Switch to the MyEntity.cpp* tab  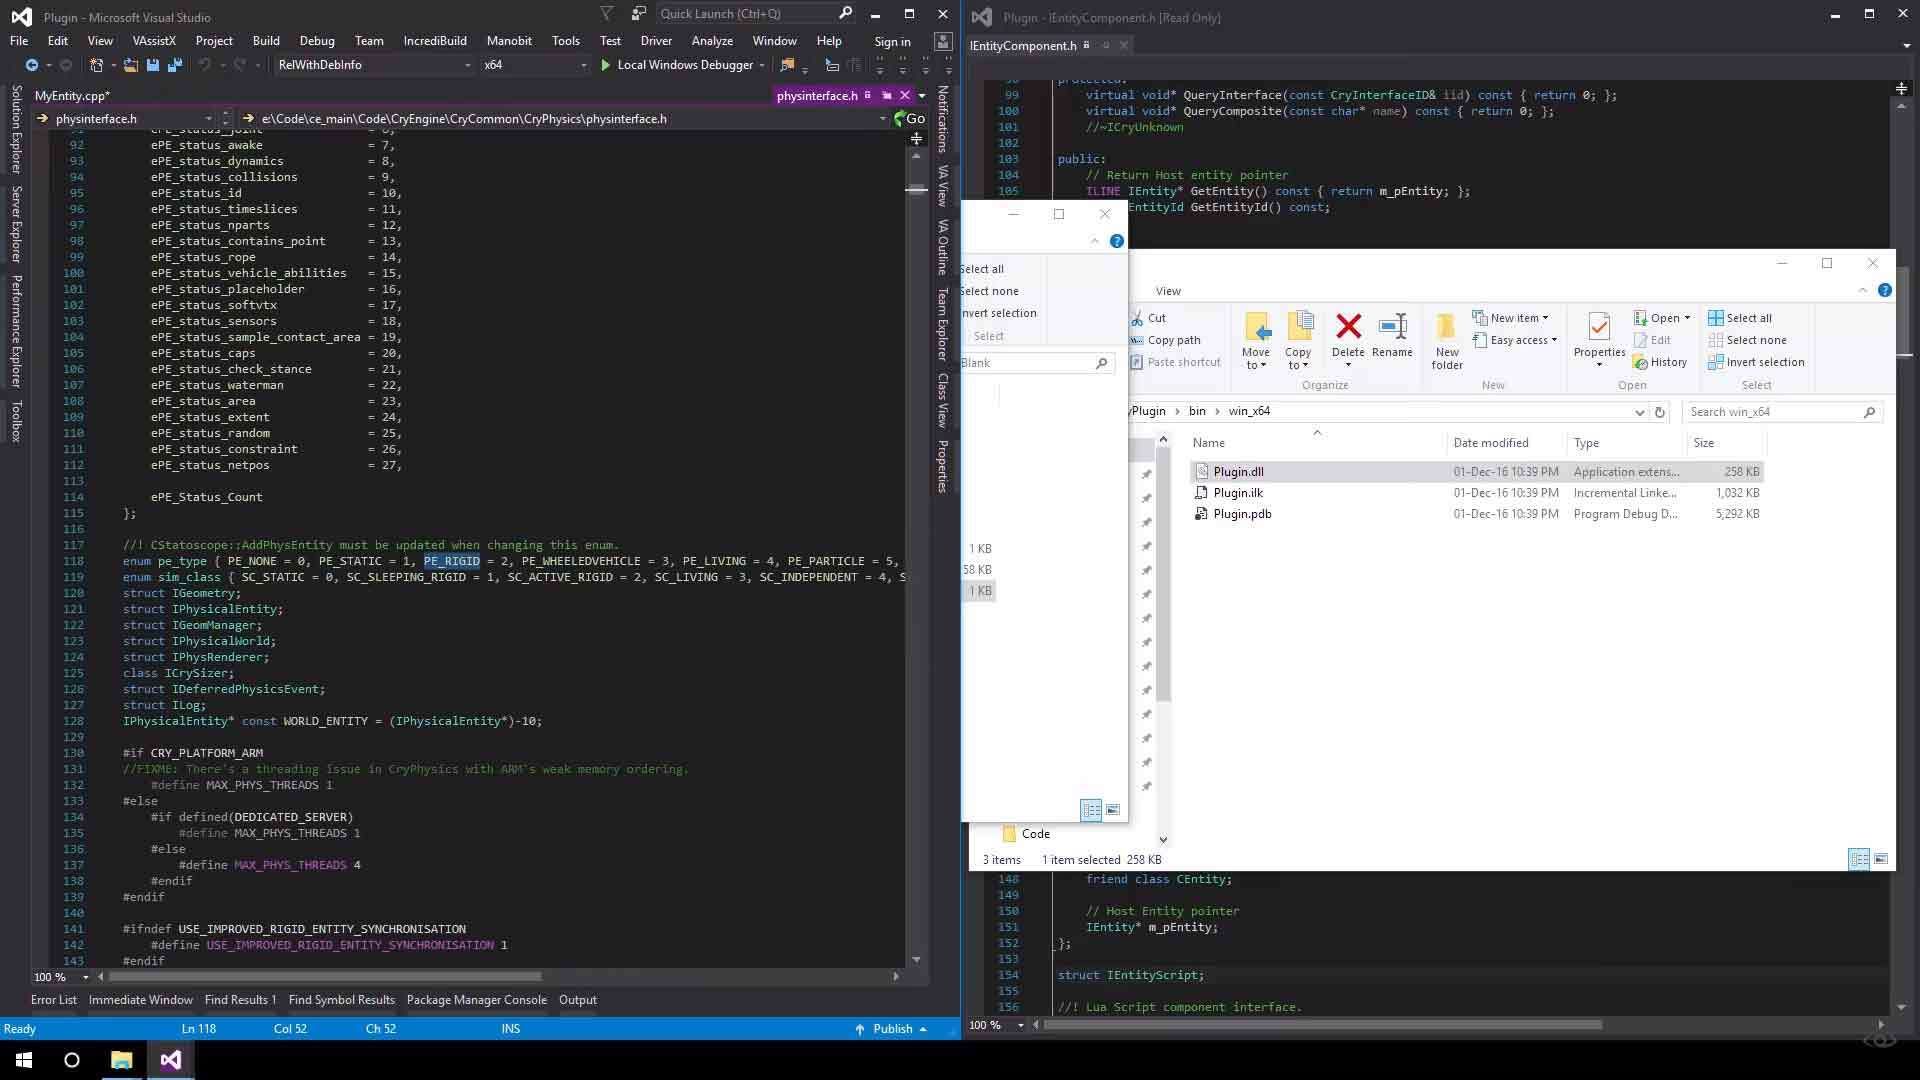(x=72, y=95)
